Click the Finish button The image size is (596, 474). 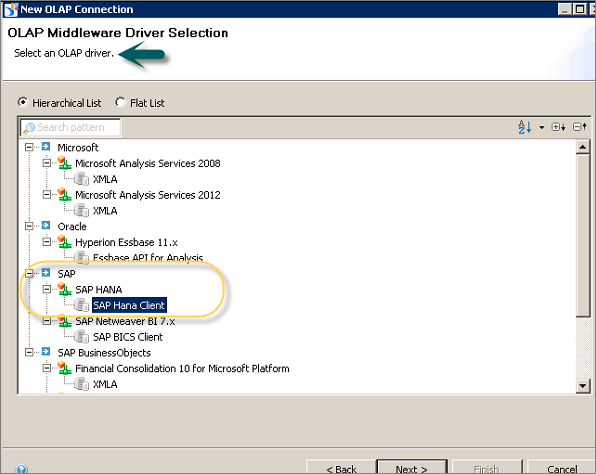[487, 468]
